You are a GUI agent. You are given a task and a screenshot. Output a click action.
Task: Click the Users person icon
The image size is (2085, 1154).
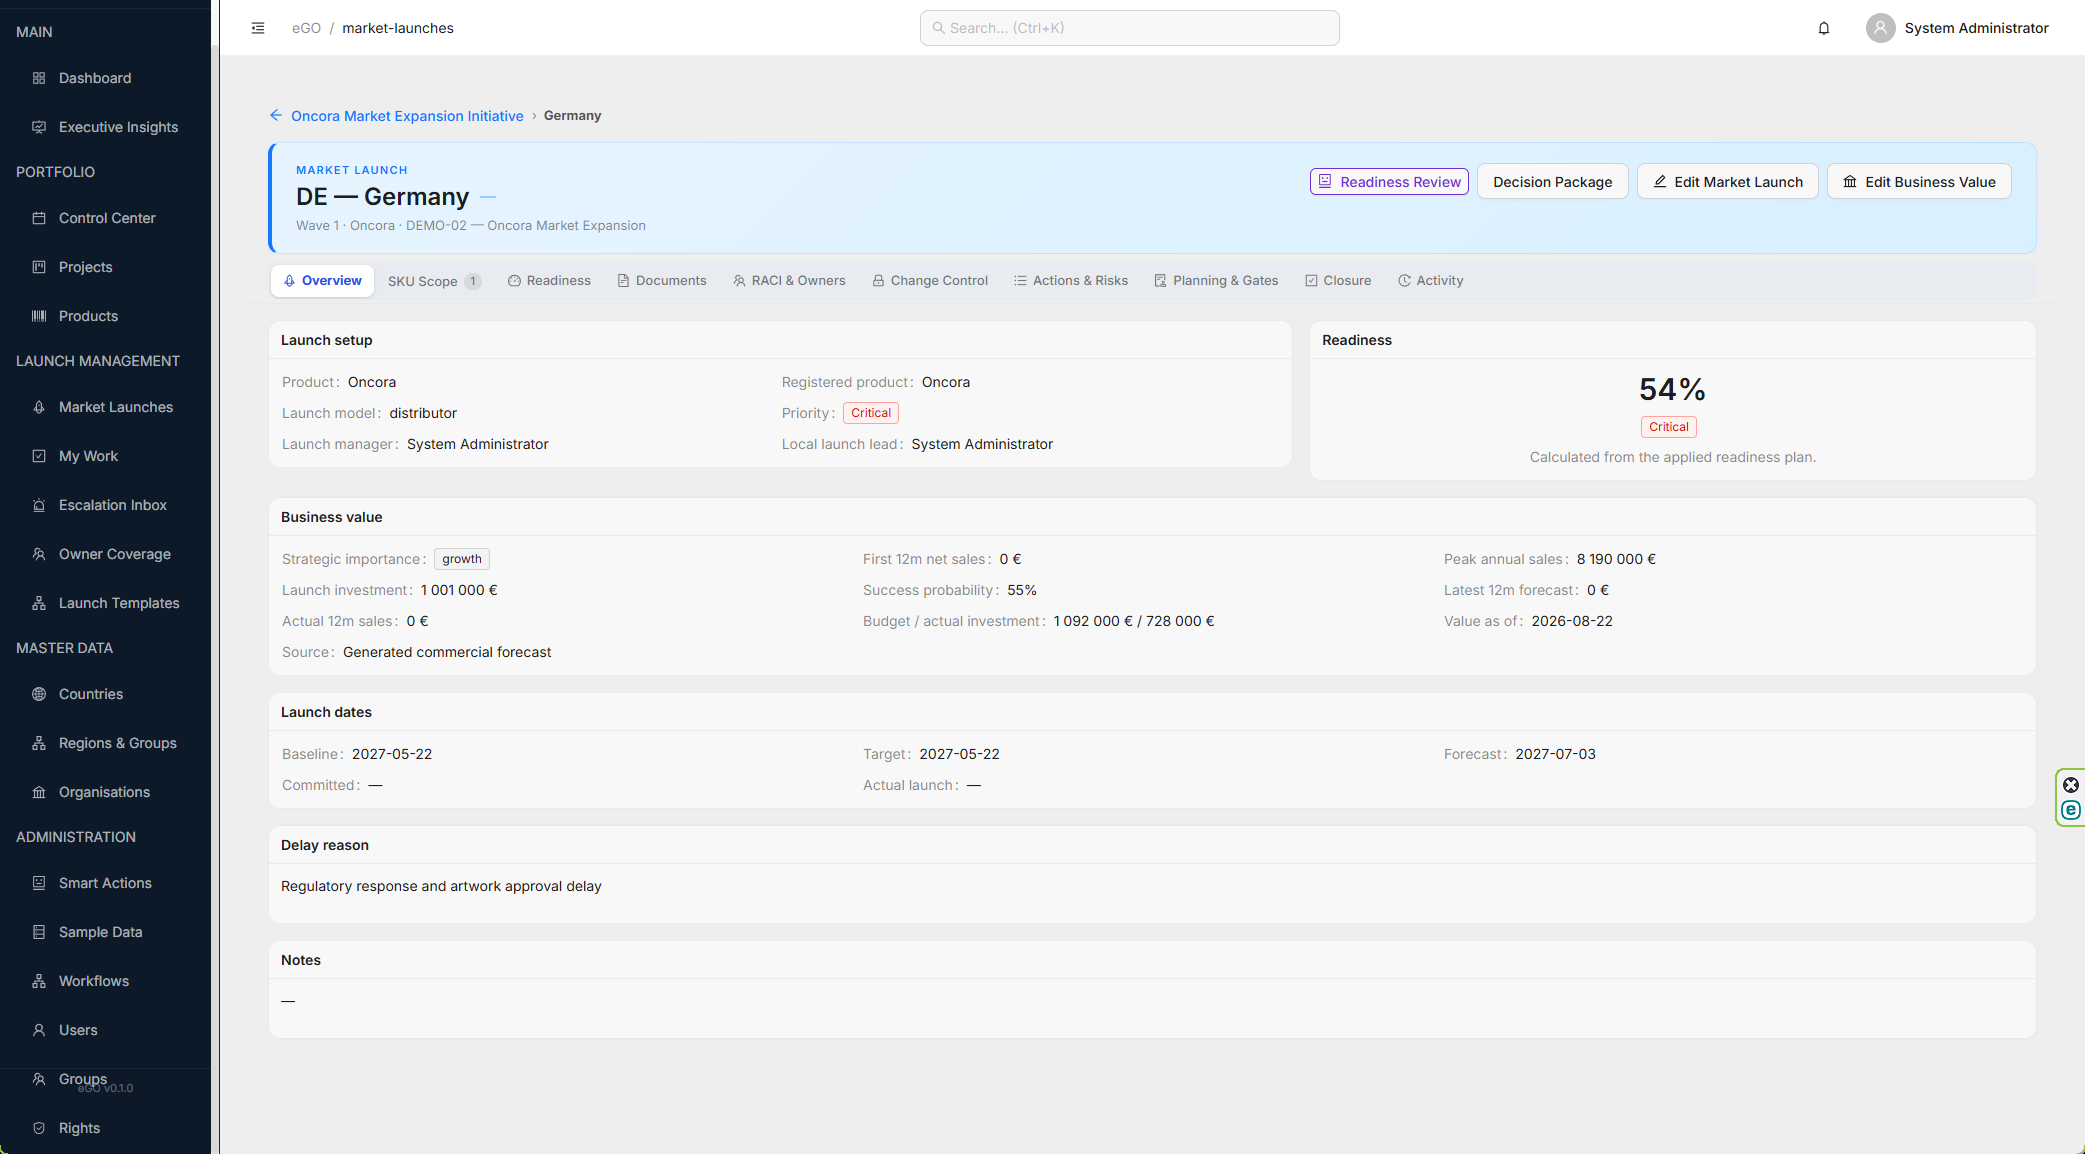coord(39,1030)
